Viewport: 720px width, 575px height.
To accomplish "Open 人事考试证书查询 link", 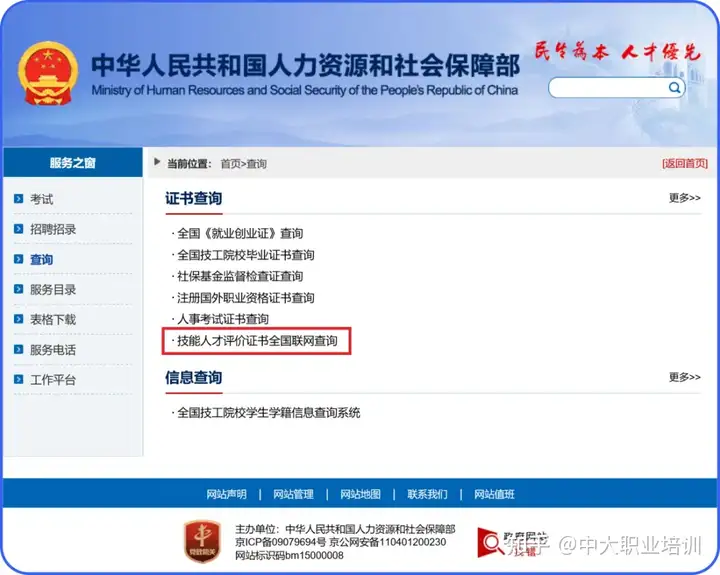I will [223, 319].
